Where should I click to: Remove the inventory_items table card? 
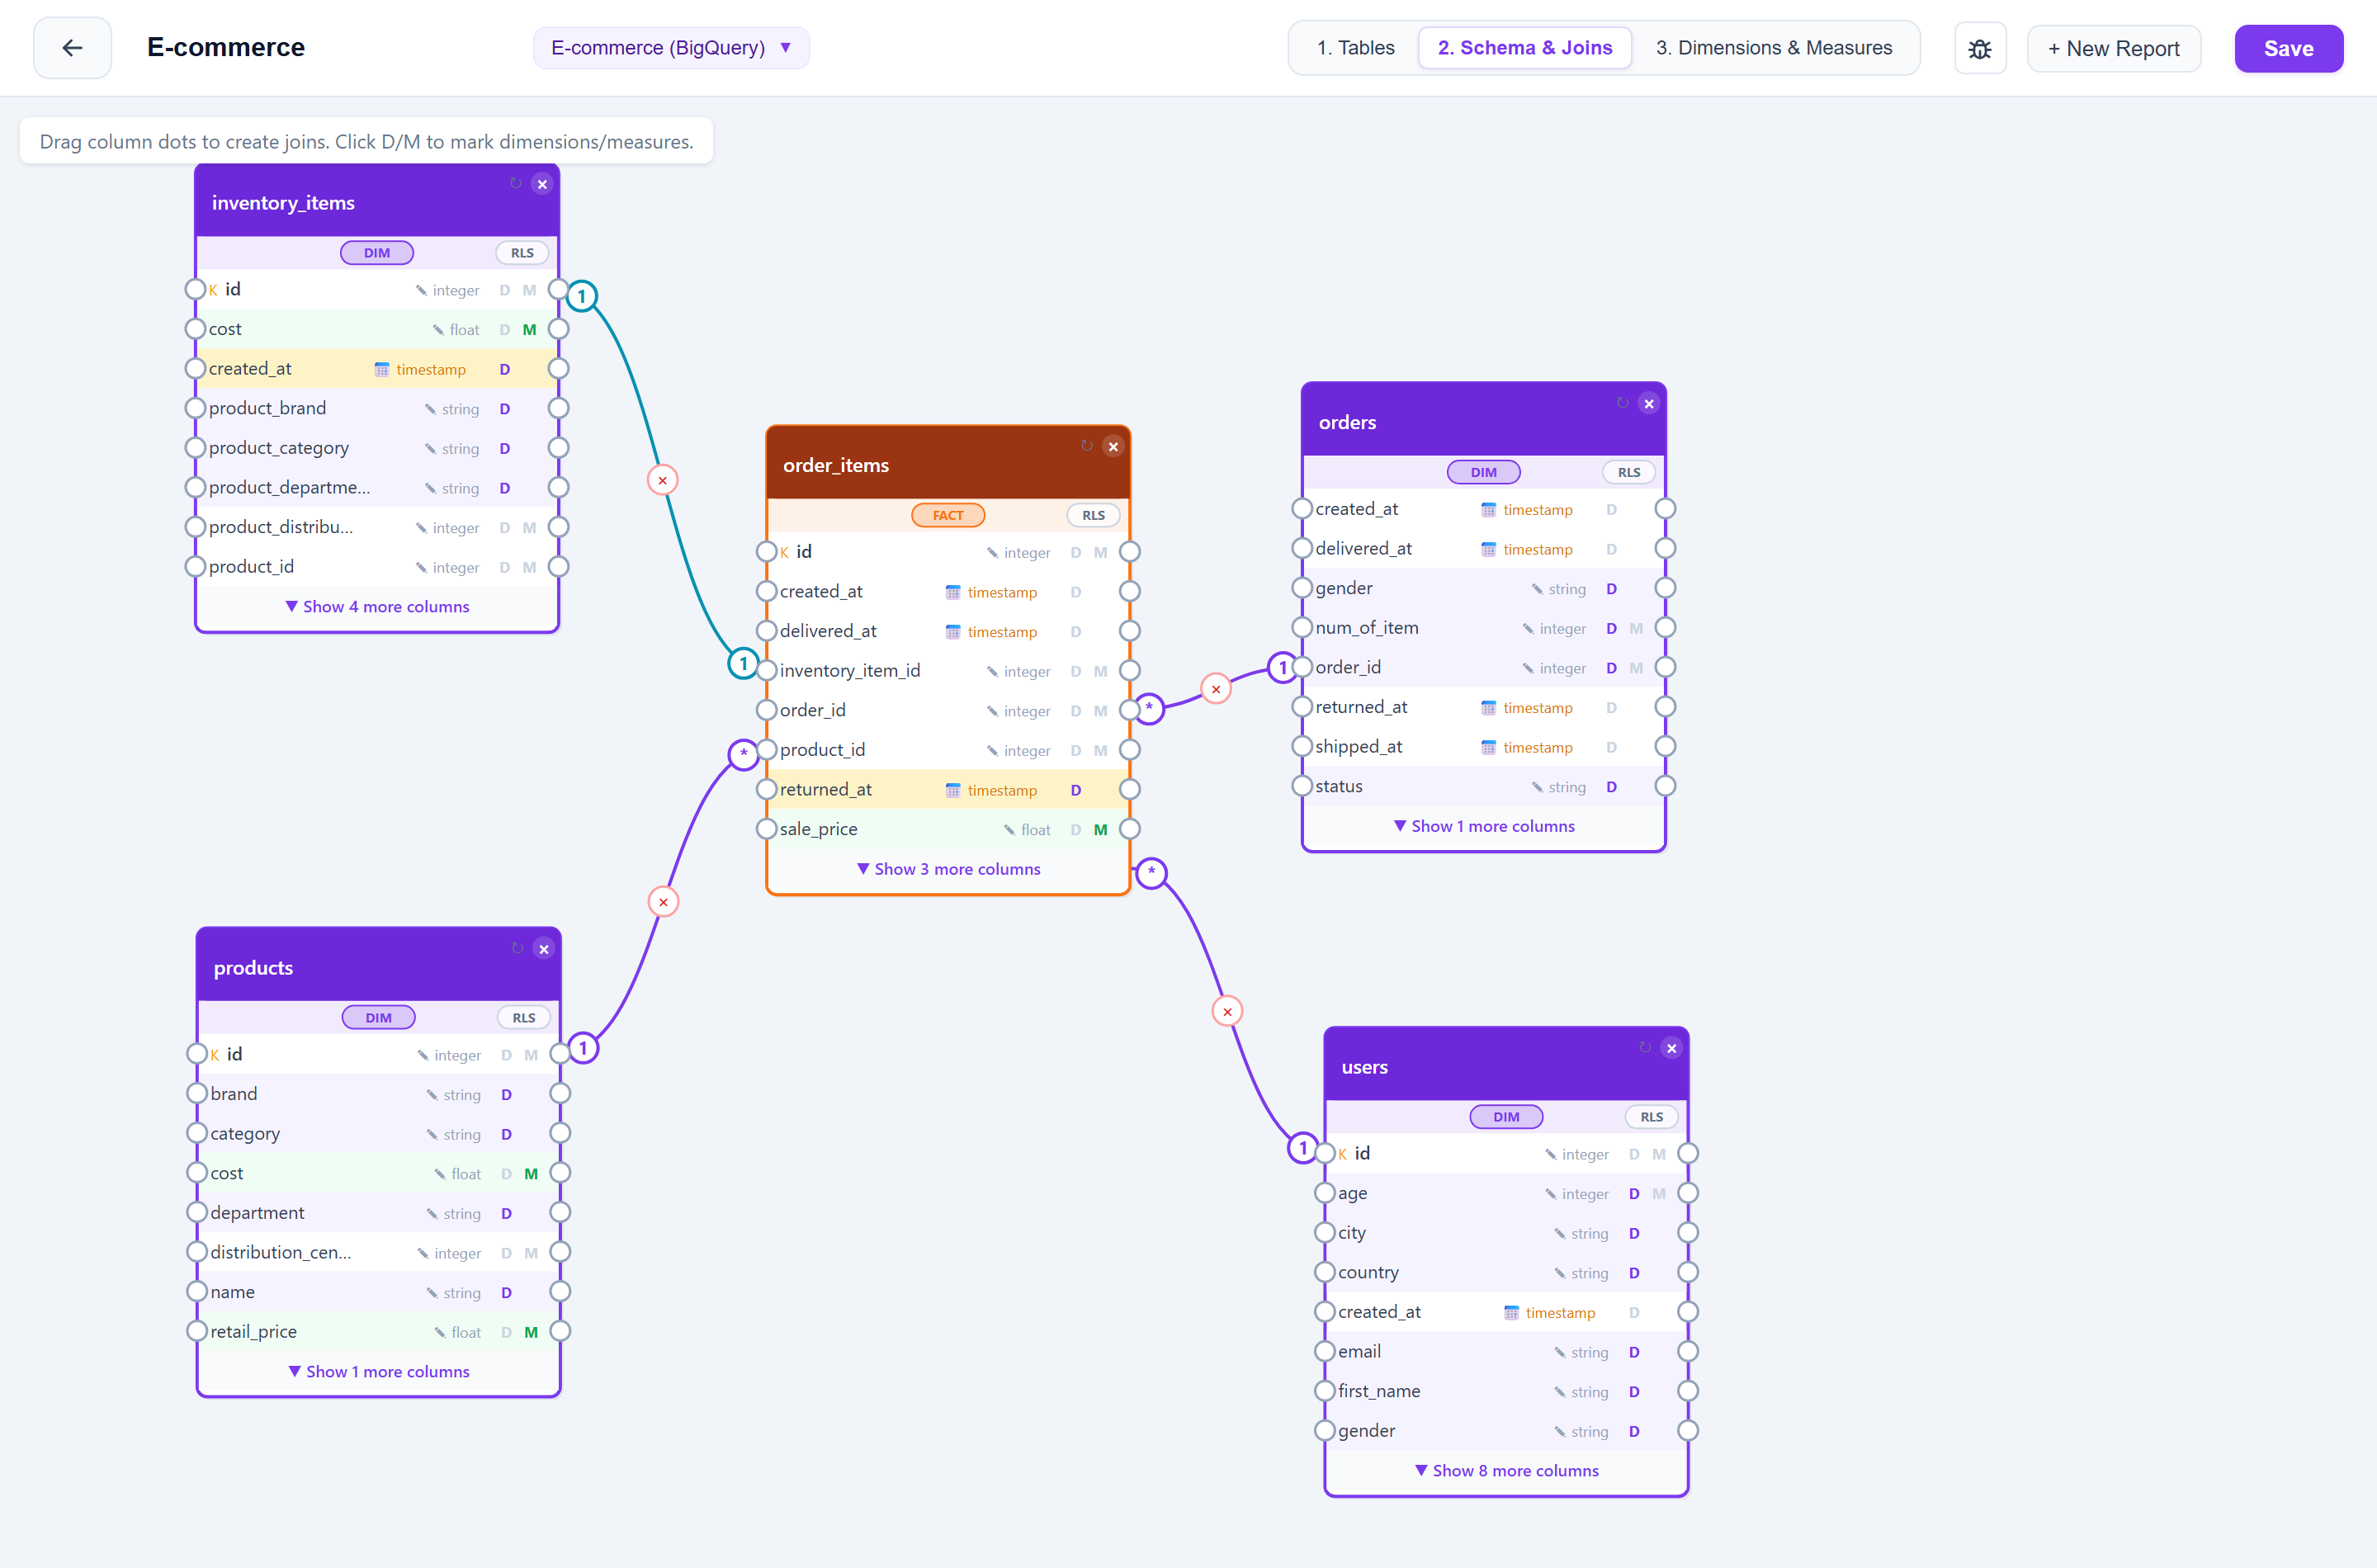pyautogui.click(x=542, y=184)
